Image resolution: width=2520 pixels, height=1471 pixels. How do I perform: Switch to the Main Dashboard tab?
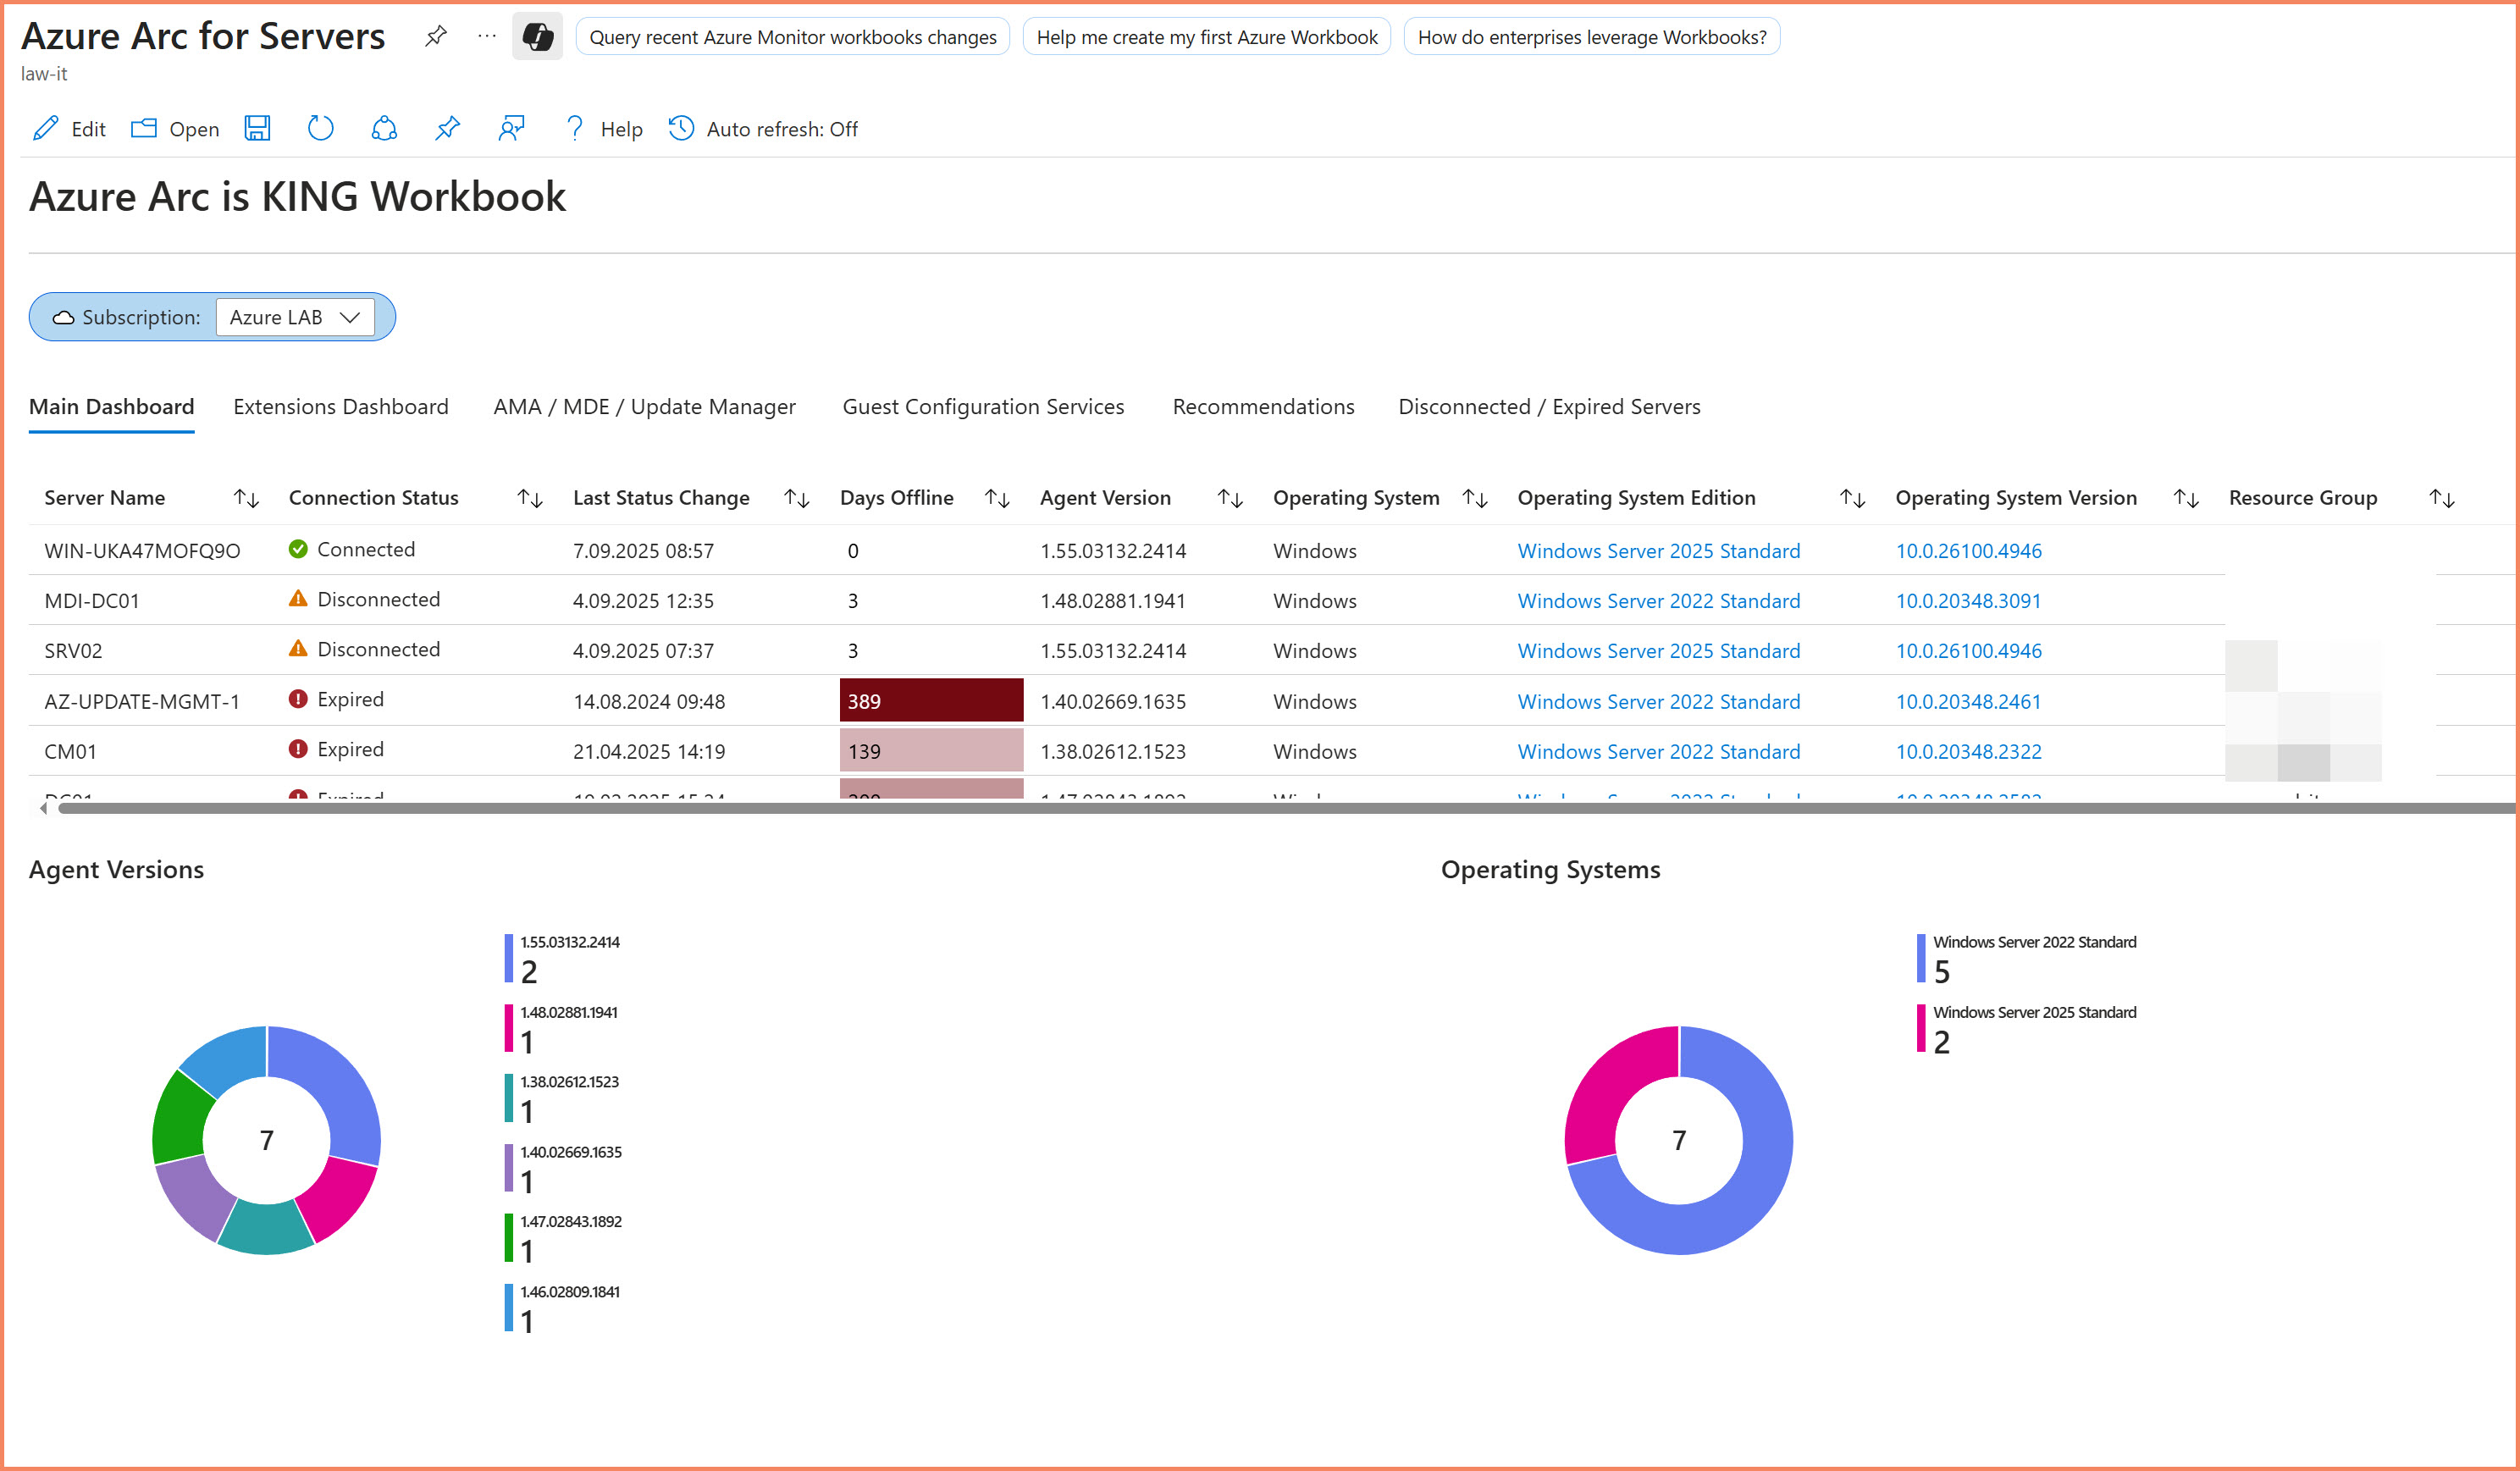[x=112, y=407]
